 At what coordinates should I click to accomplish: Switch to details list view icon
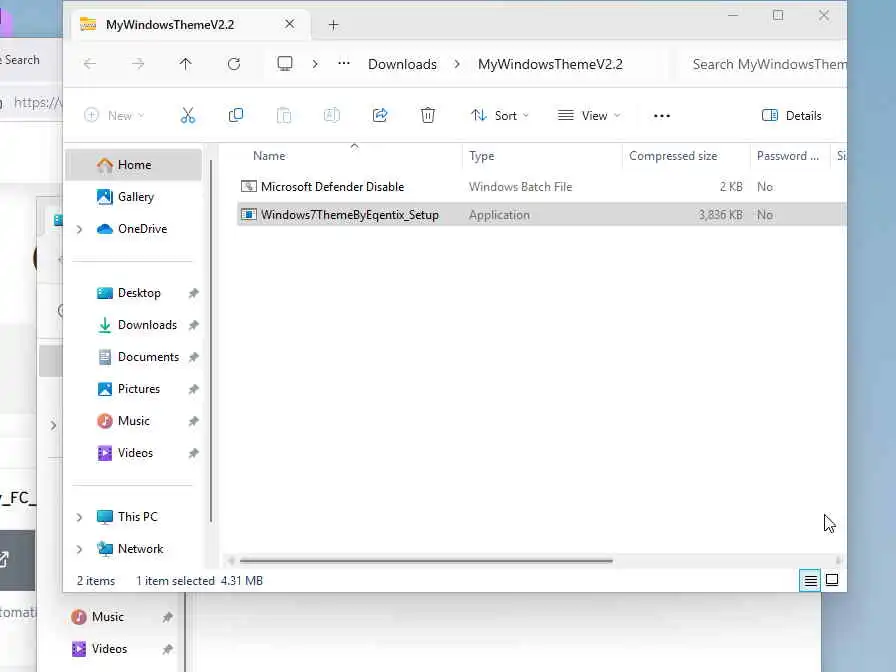coord(810,581)
